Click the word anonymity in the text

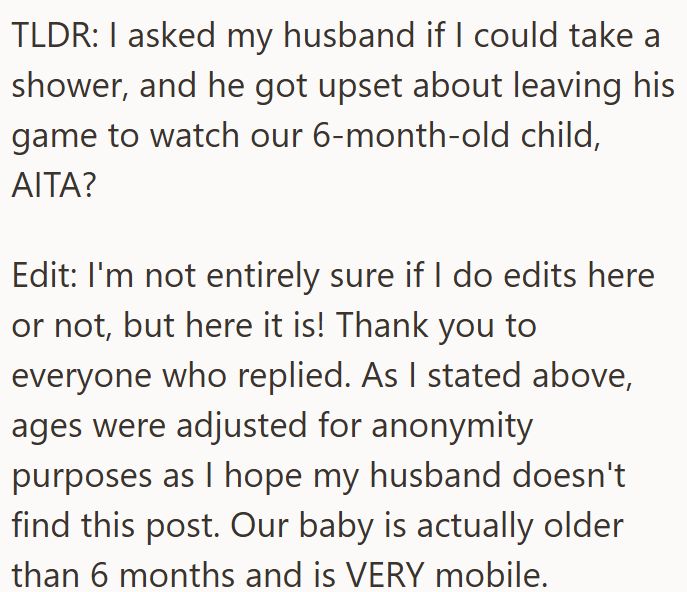[x=452, y=427]
